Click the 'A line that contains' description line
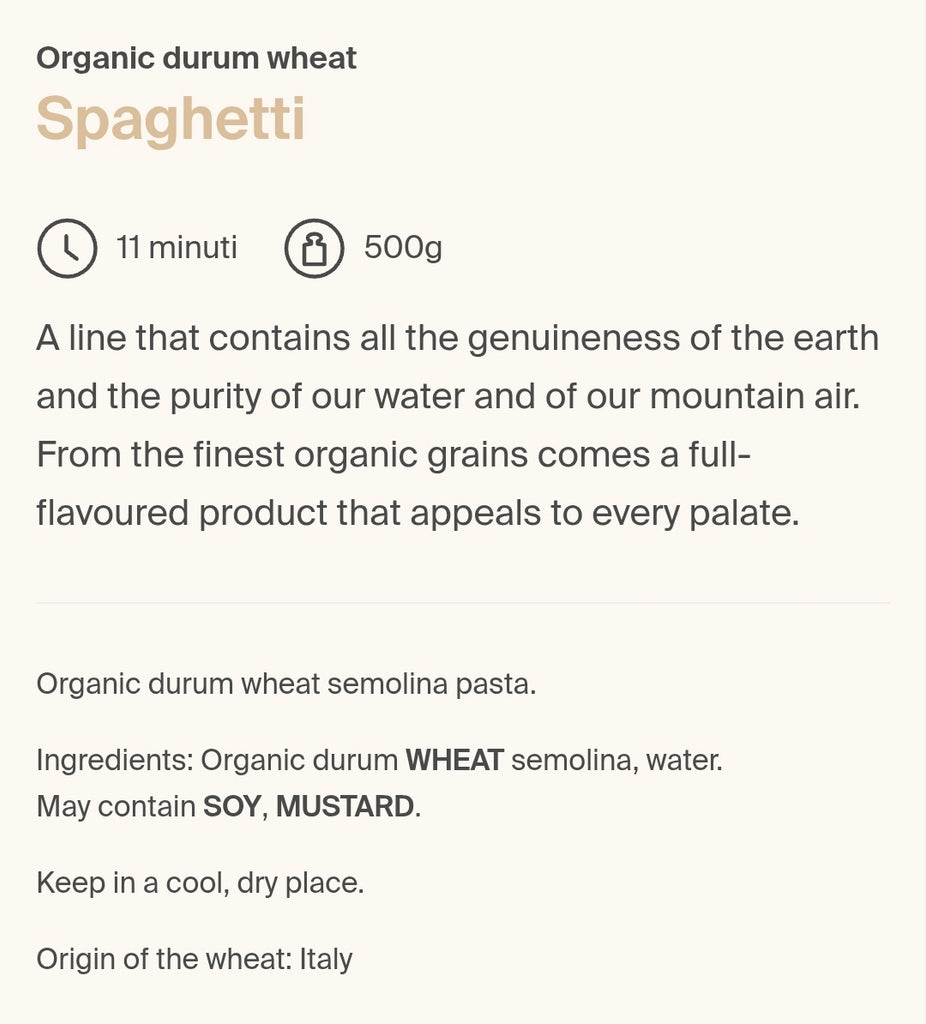 coord(457,338)
